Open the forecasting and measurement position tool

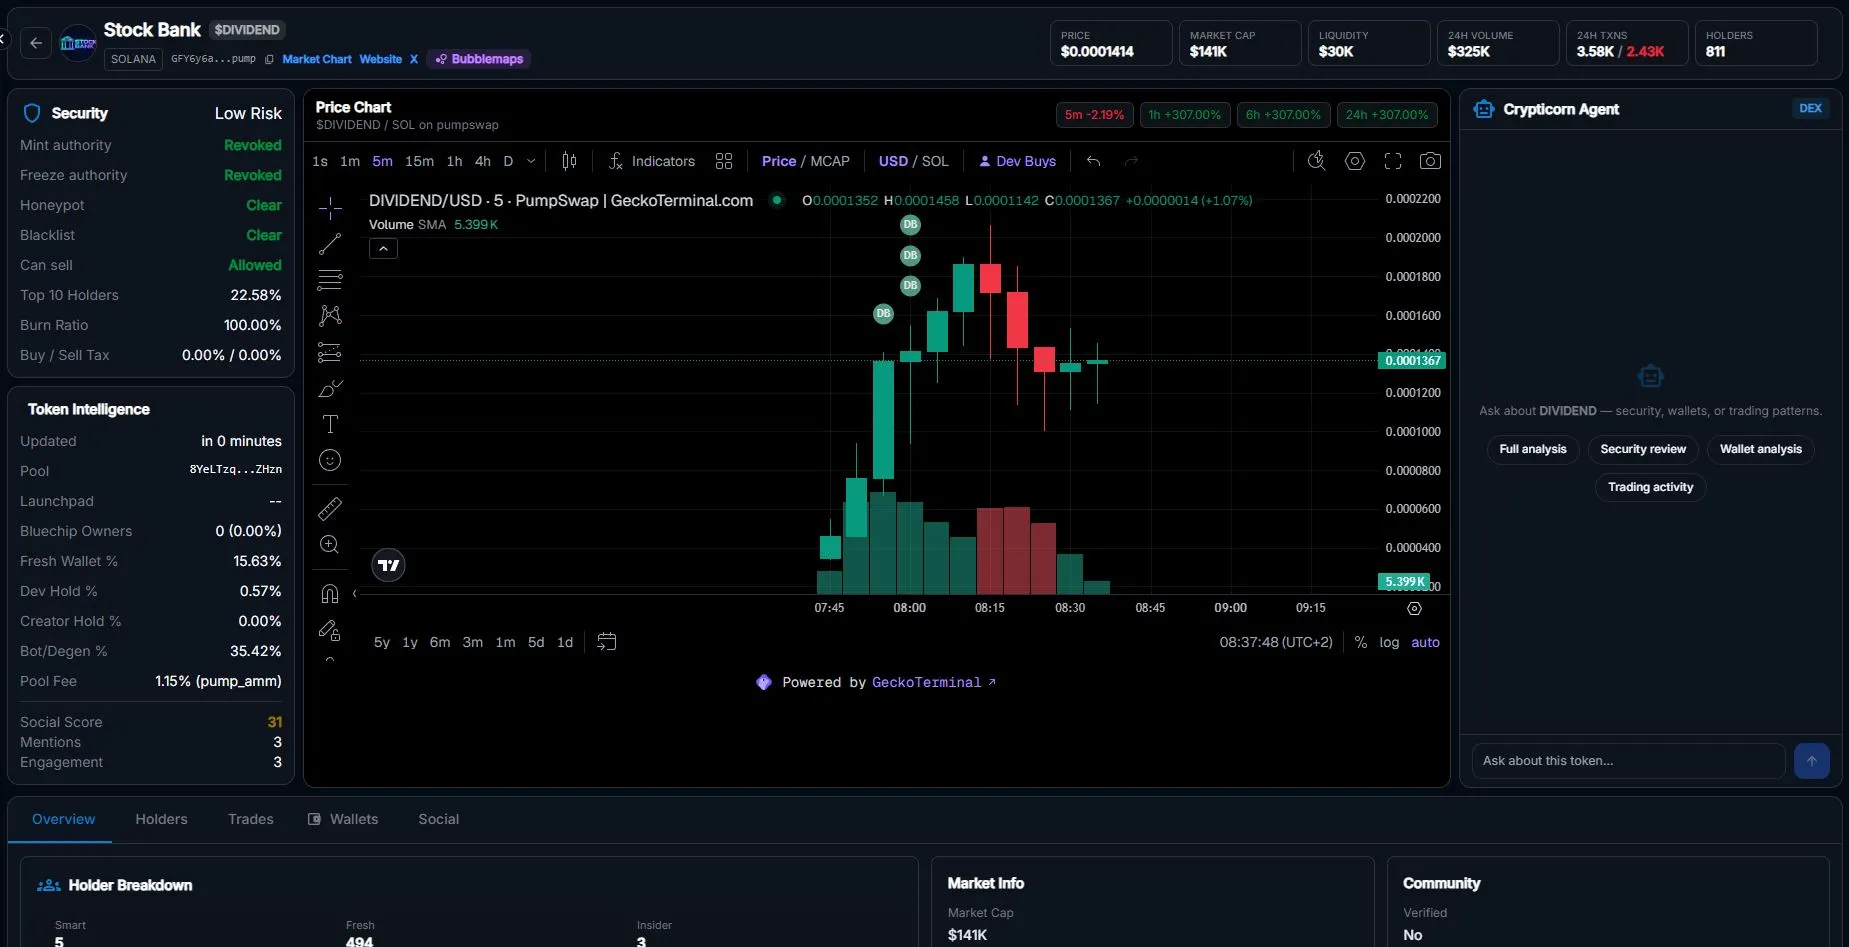point(330,352)
